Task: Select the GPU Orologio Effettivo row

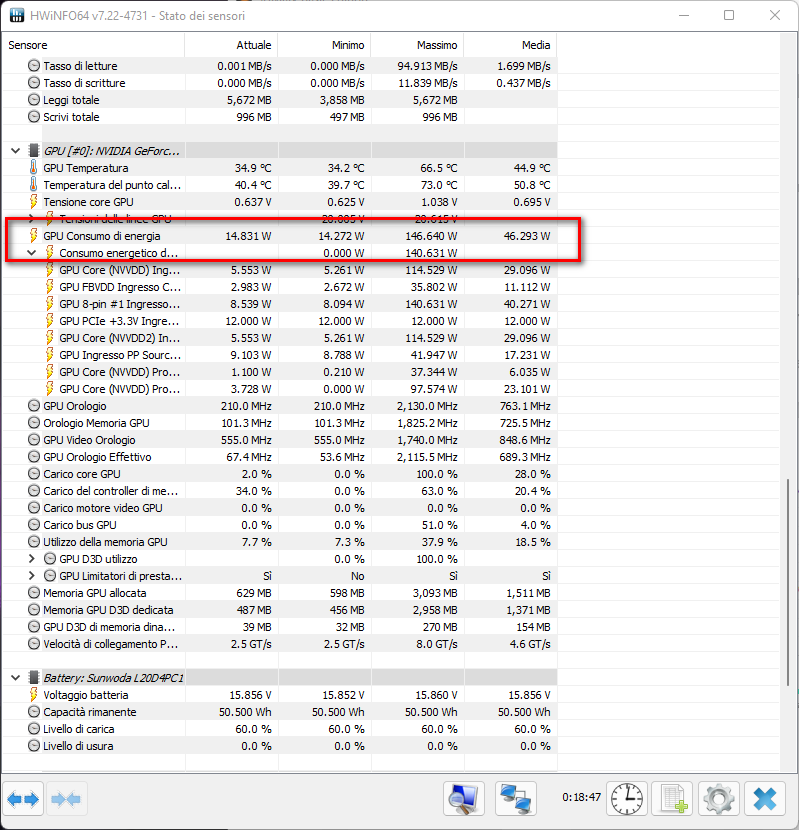Action: [x=280, y=457]
